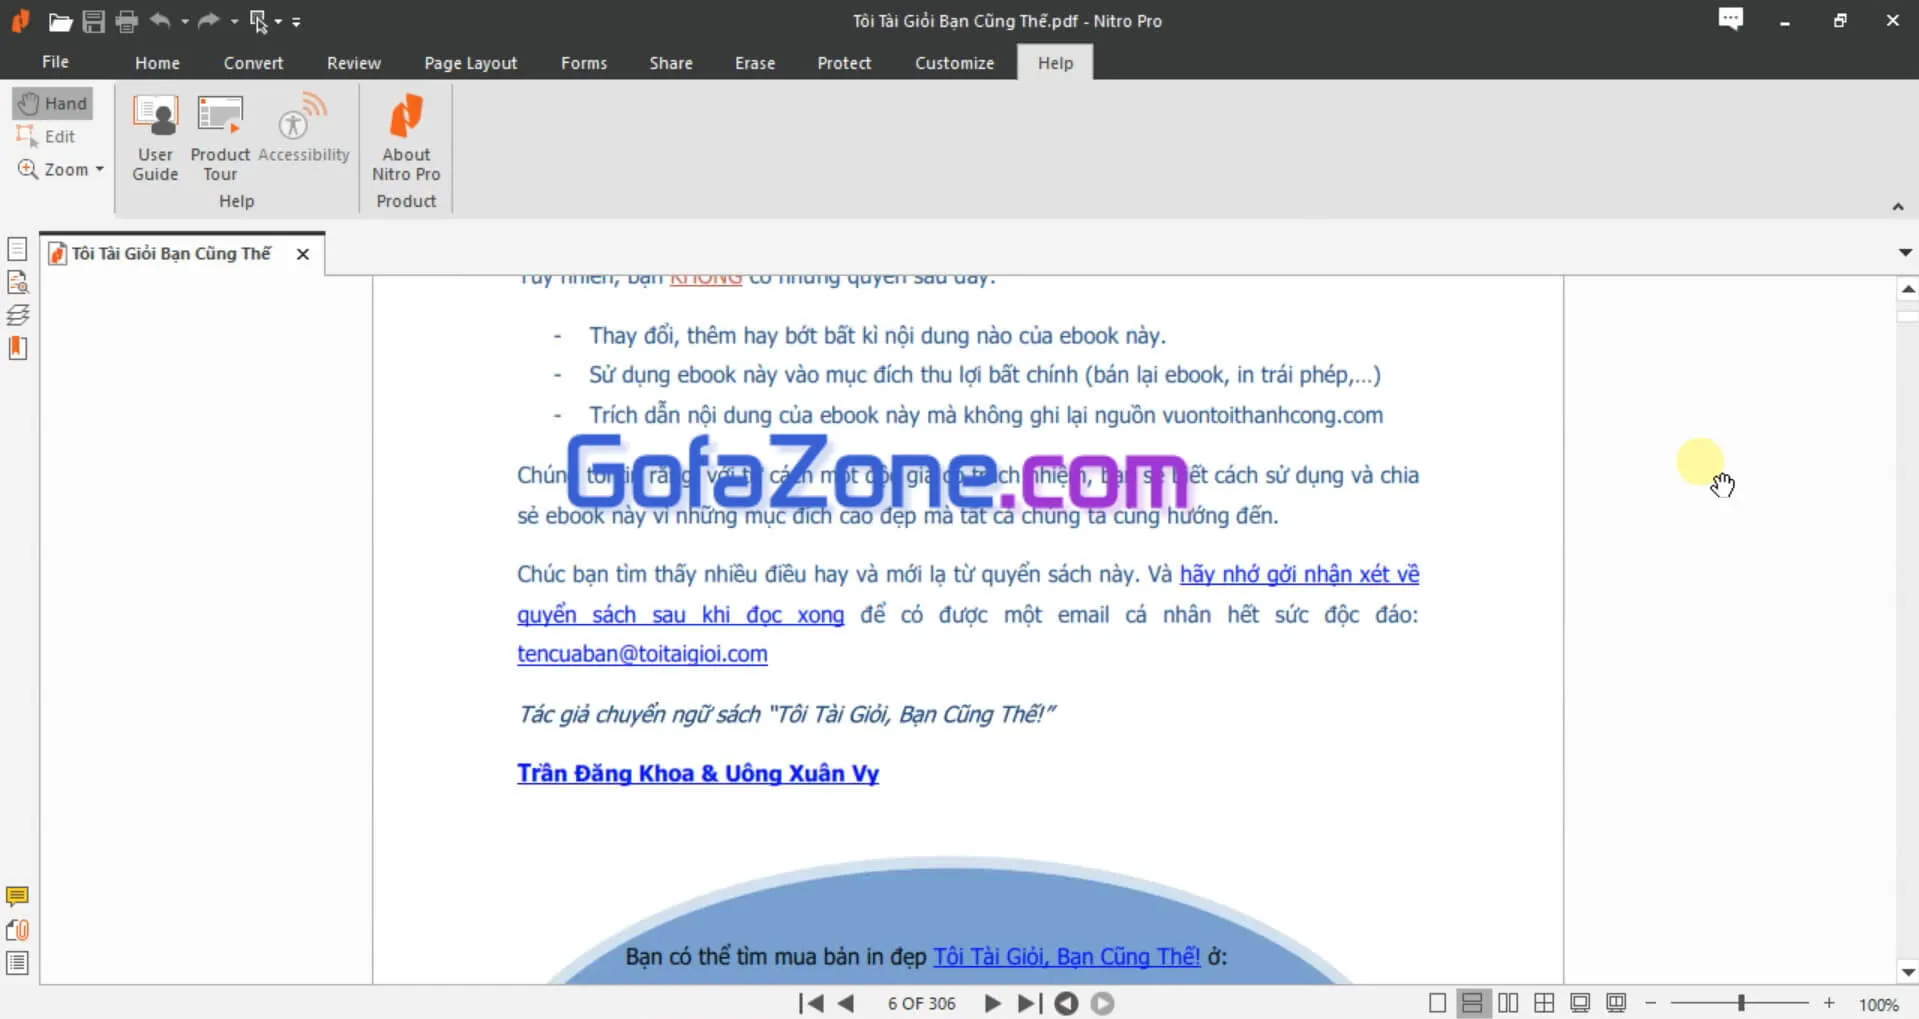Screen dimensions: 1919x1019
Task: Show the Comments pane at bottom left
Action: coord(17,896)
